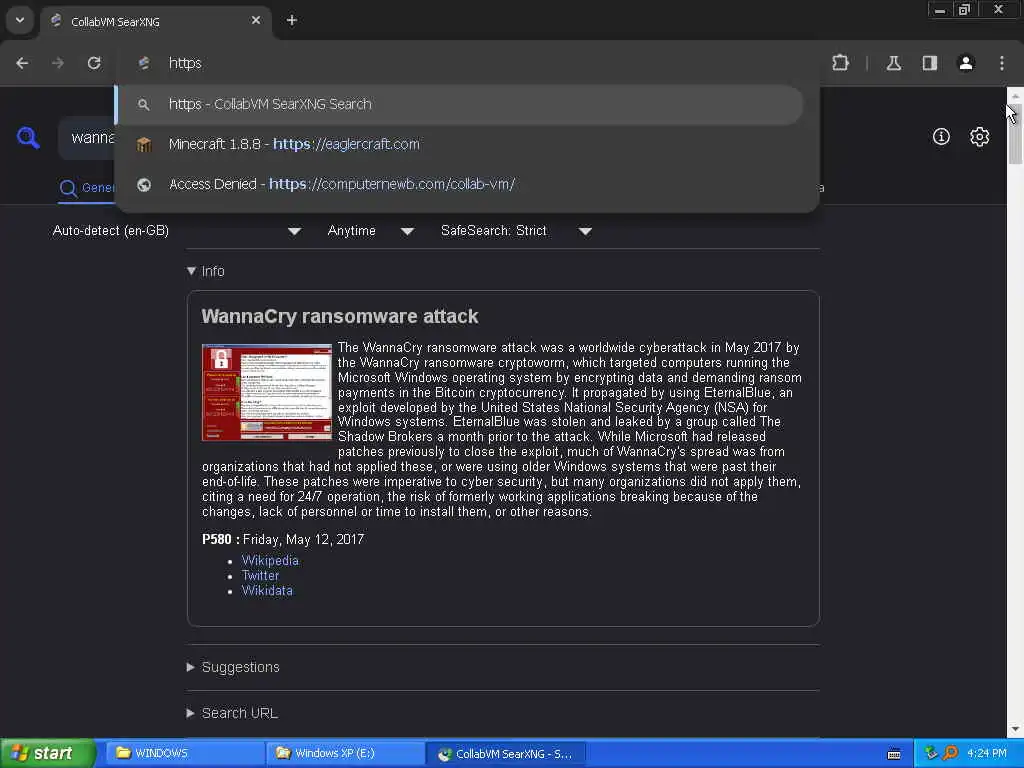Click the on-screen keyboard tray icon
Viewport: 1024px width, 768px height.
[893, 754]
